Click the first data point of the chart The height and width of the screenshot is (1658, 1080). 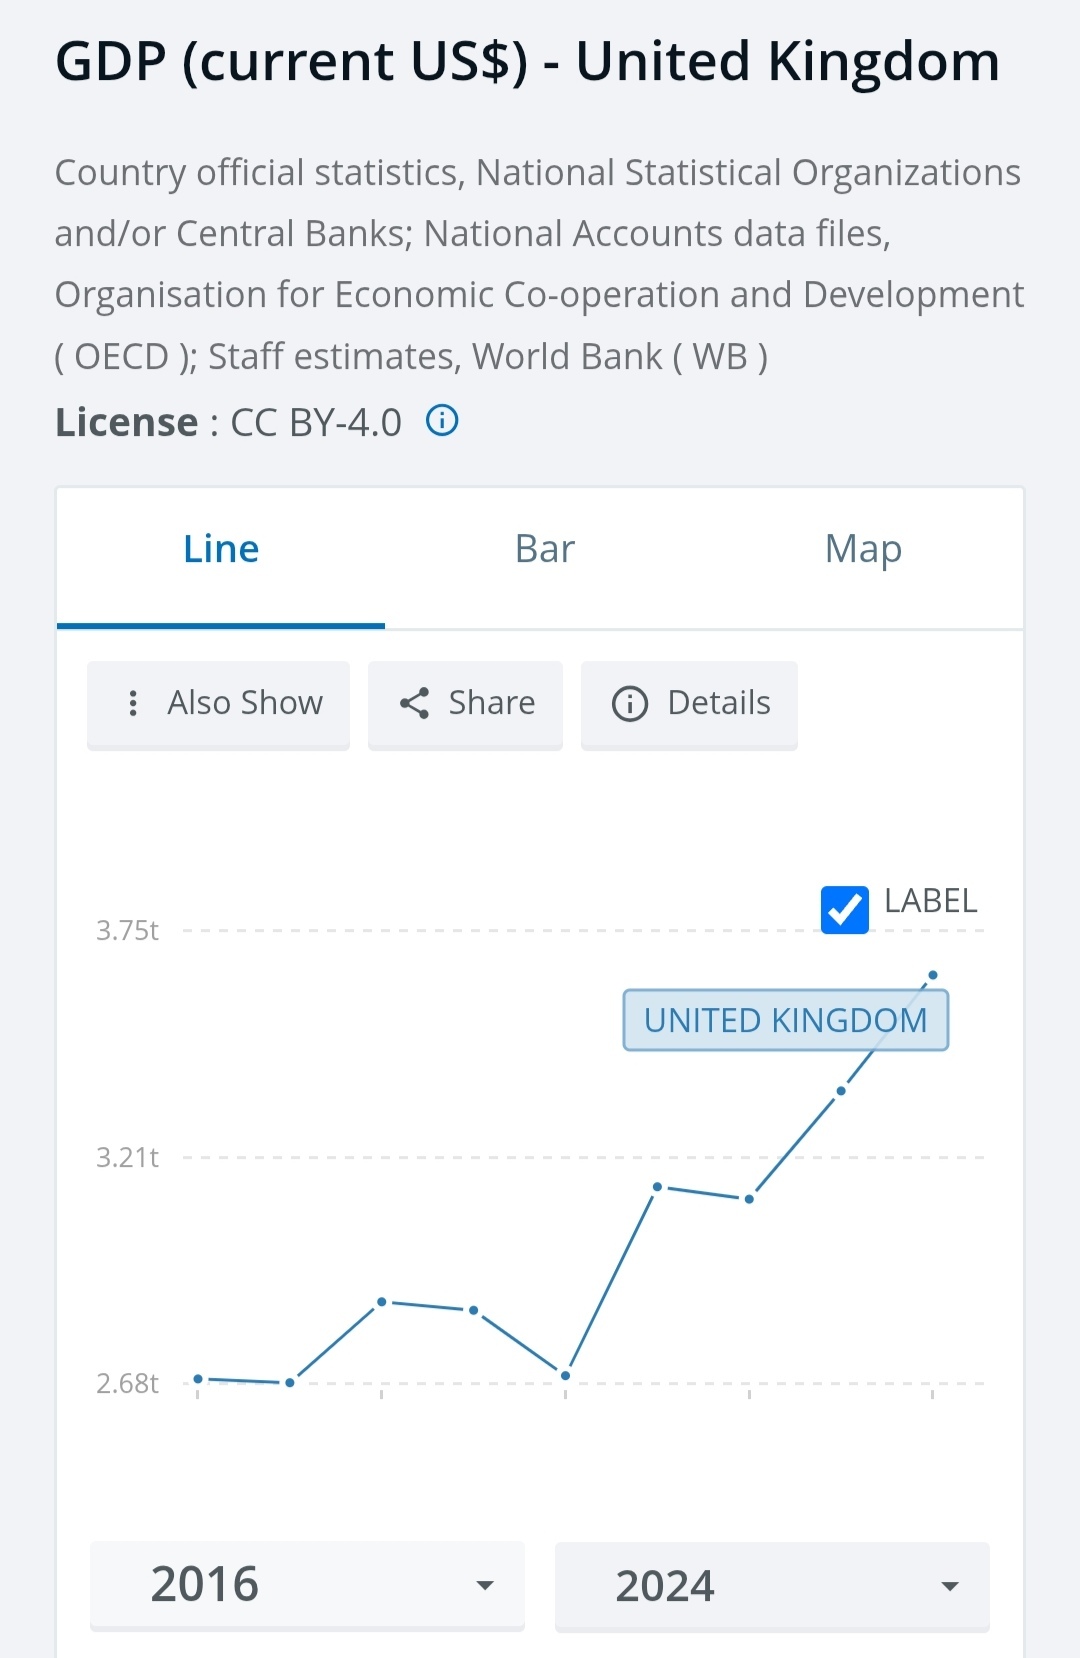[x=198, y=1379]
